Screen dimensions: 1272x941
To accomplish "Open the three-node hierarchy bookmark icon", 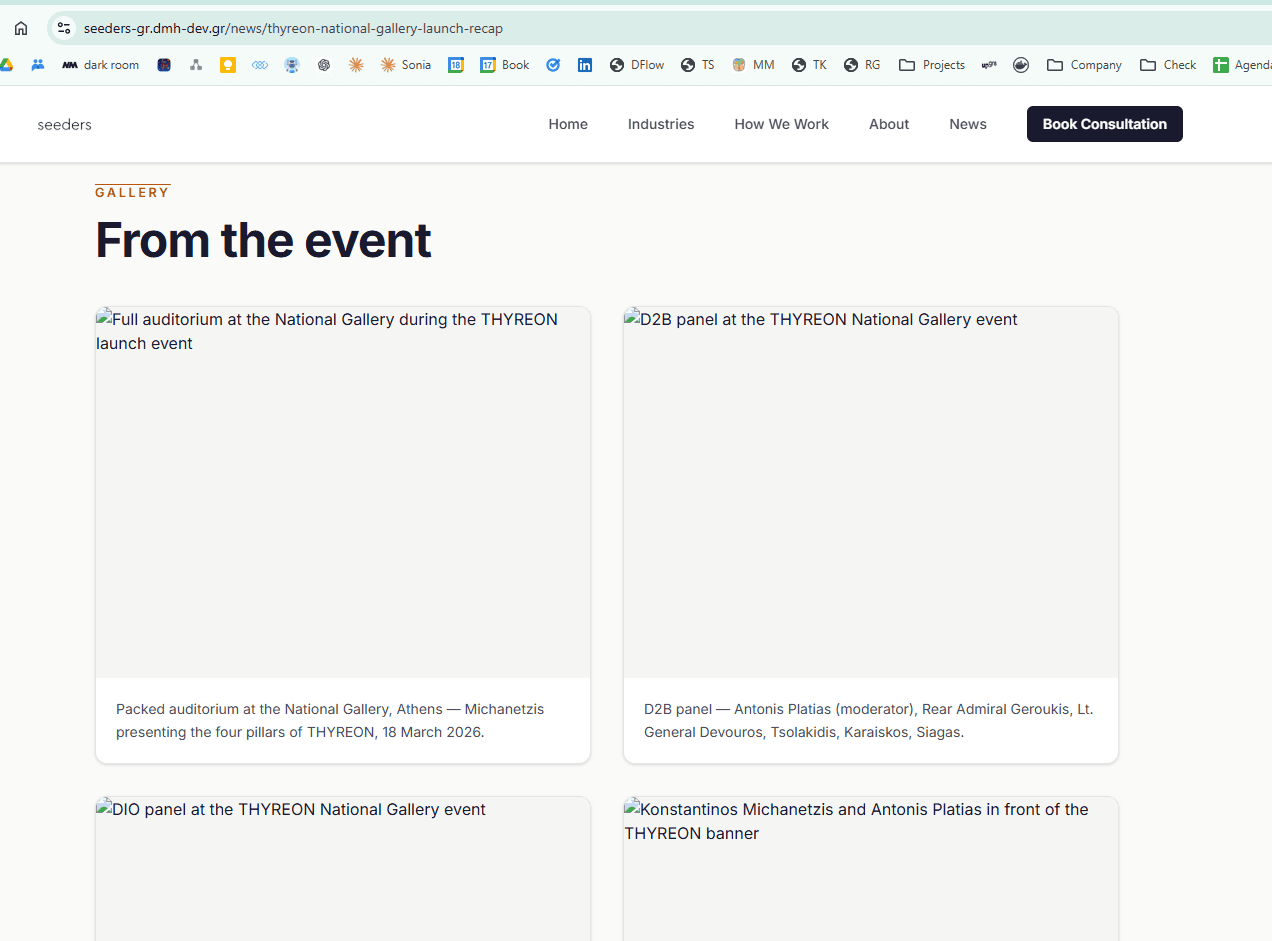I will [196, 65].
